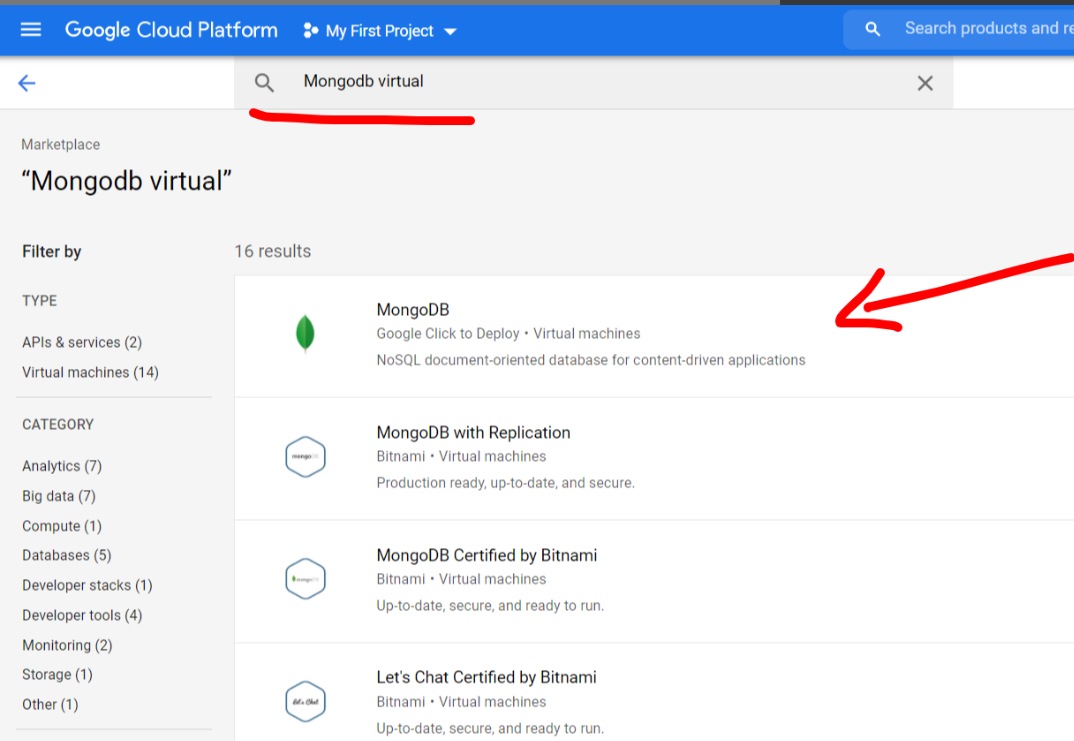The height and width of the screenshot is (741, 1074).
Task: Filter by Virtual machines (14)
Action: tap(90, 373)
